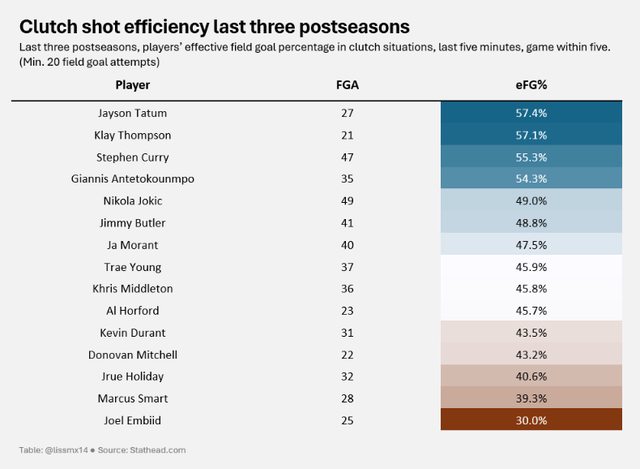Select Marcus Smart's 39.3% colored cell
Viewport: 640px width, 469px height.
532,398
